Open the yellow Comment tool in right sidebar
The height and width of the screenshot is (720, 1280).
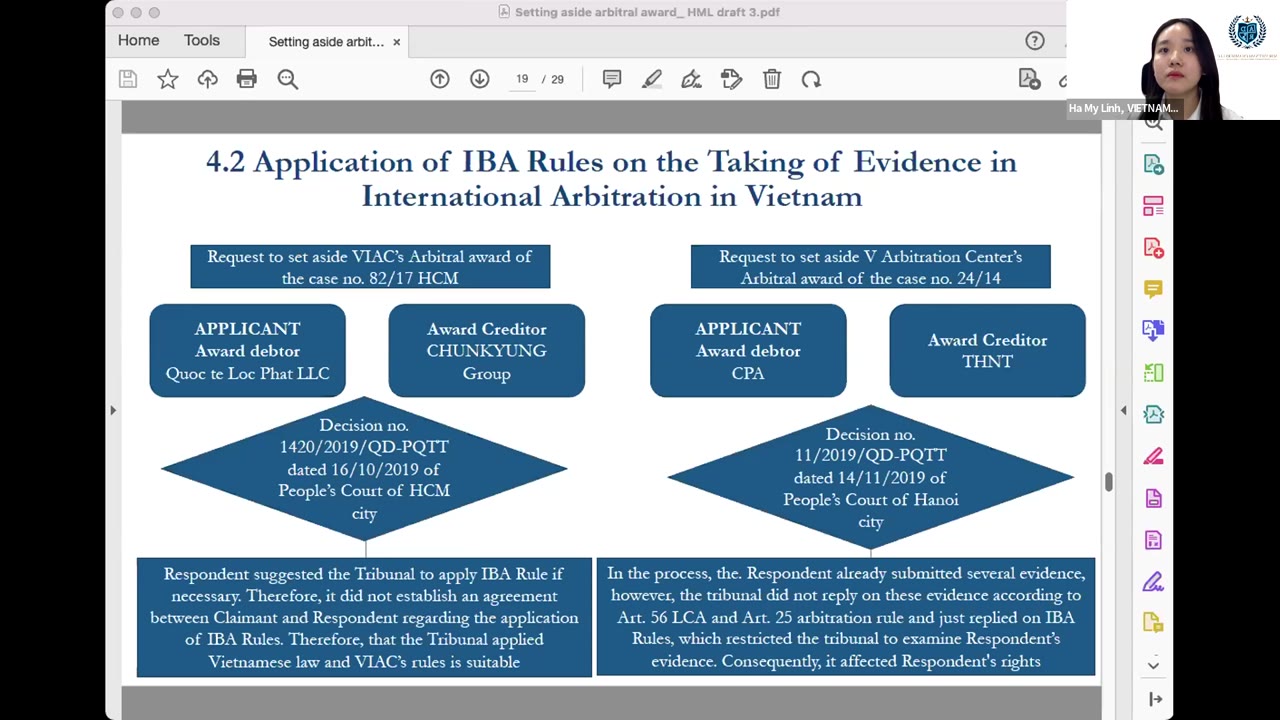(x=1153, y=289)
